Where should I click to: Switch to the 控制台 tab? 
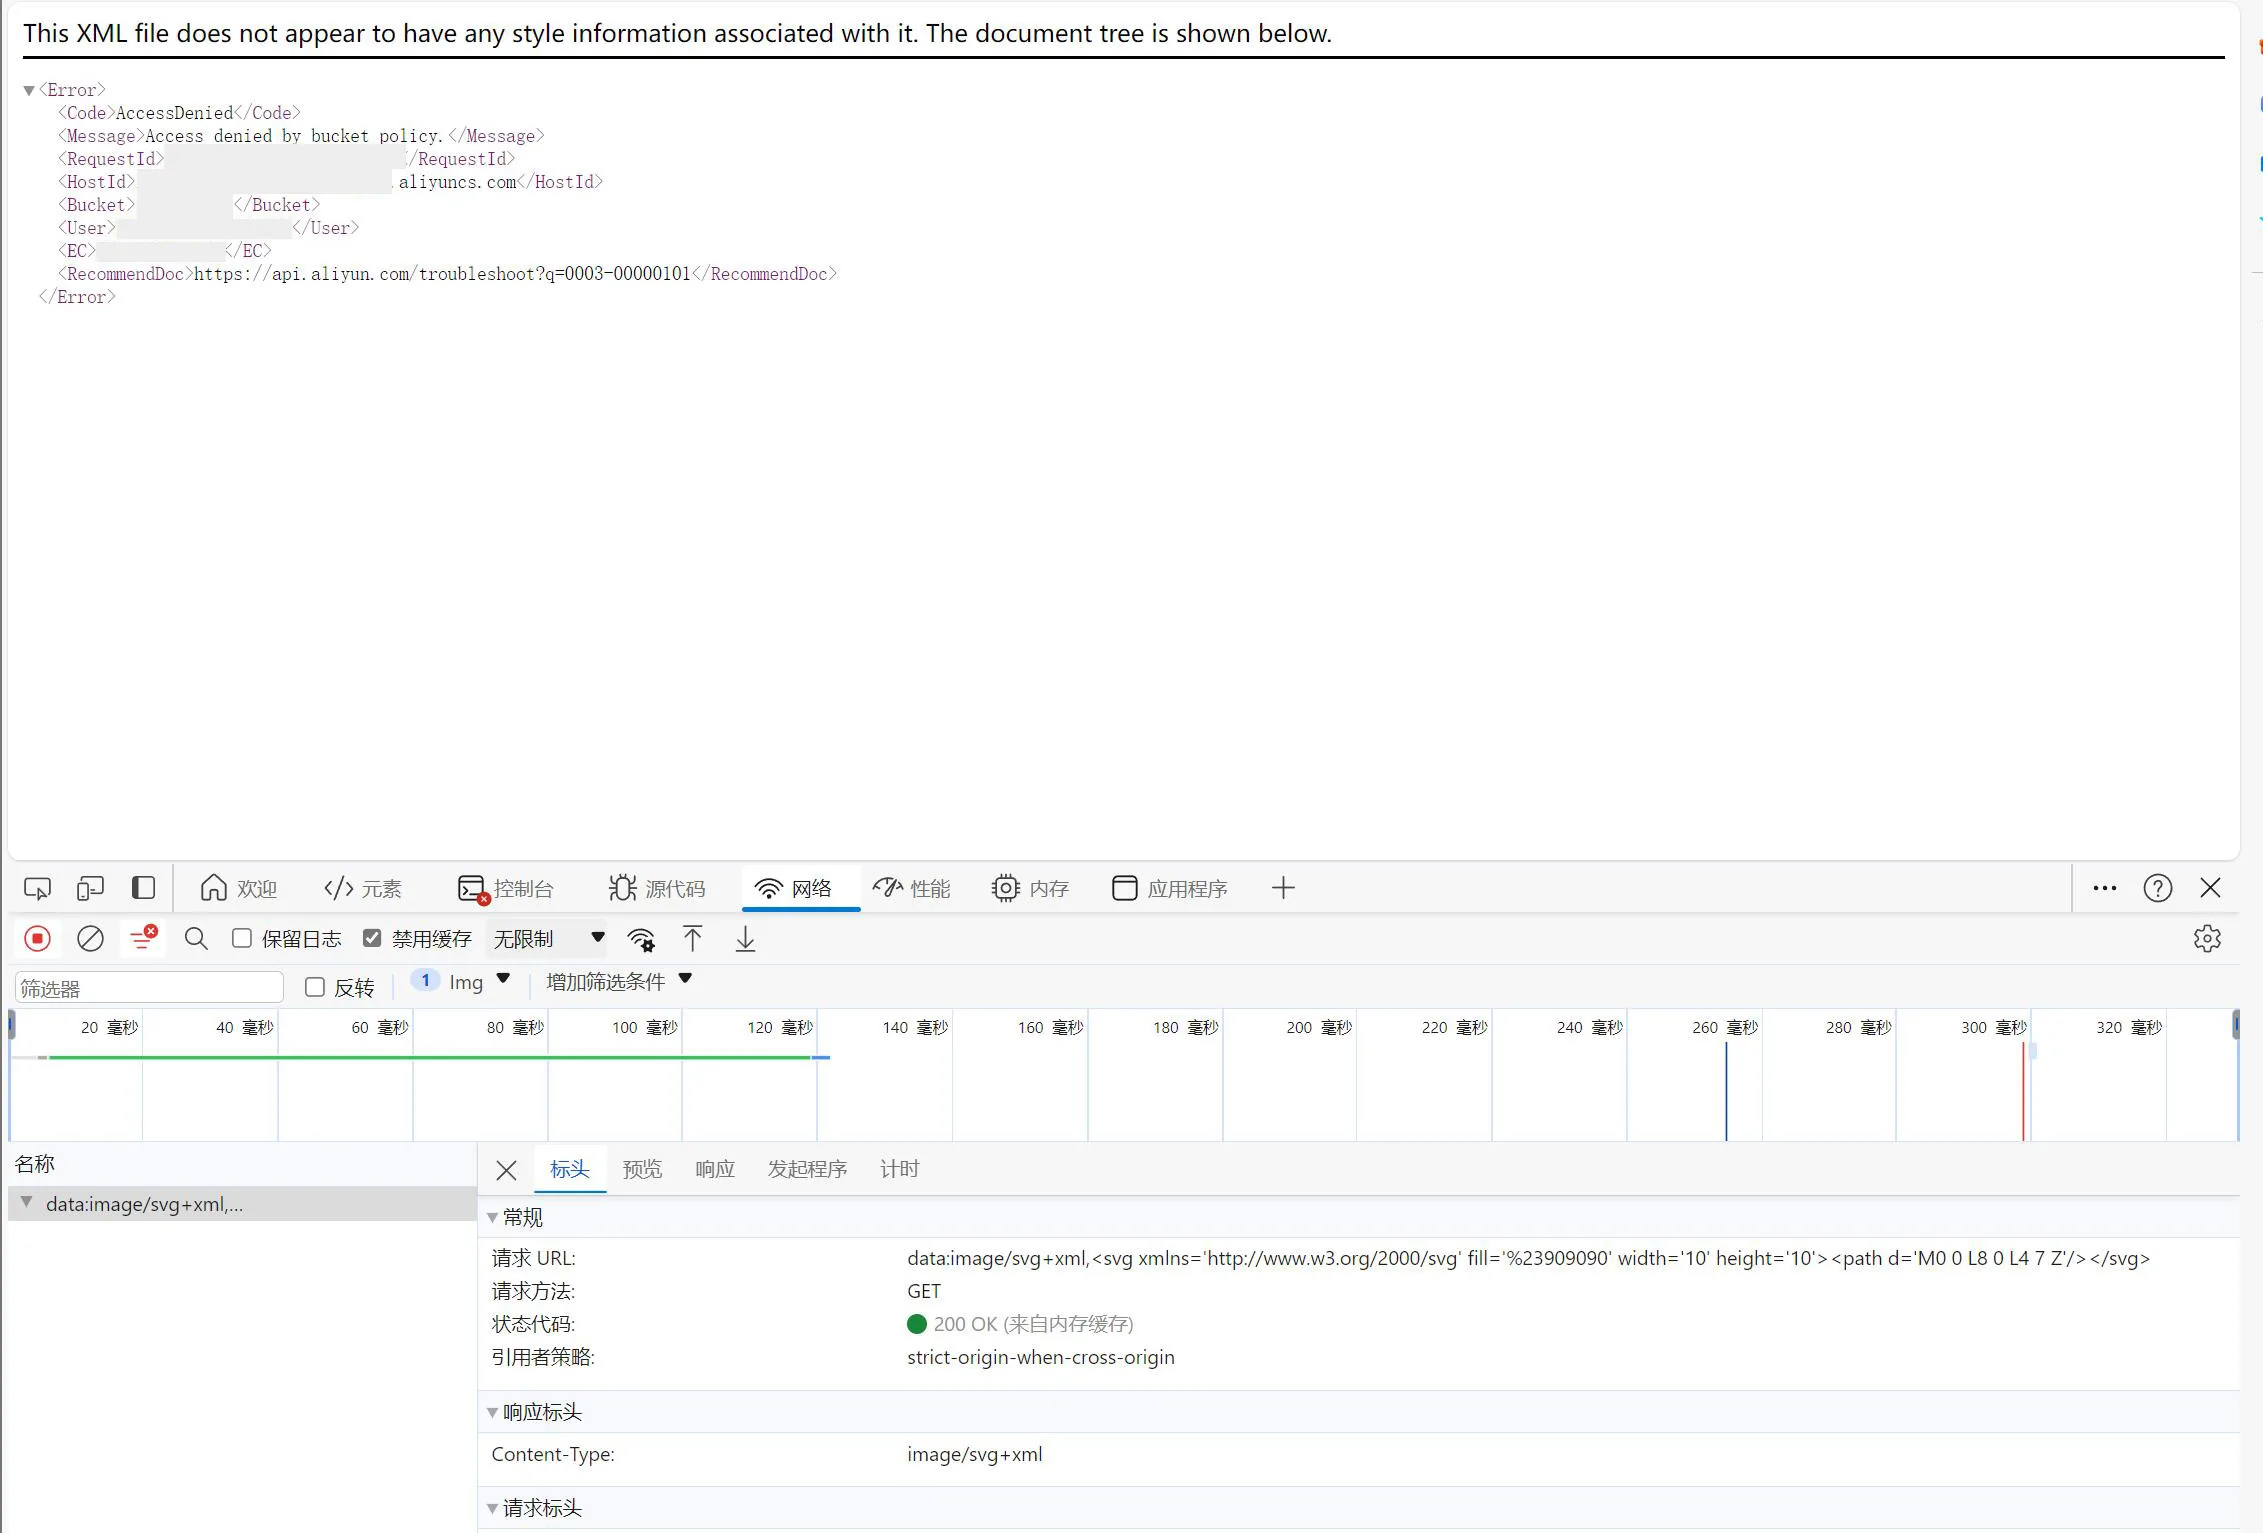pos(506,888)
